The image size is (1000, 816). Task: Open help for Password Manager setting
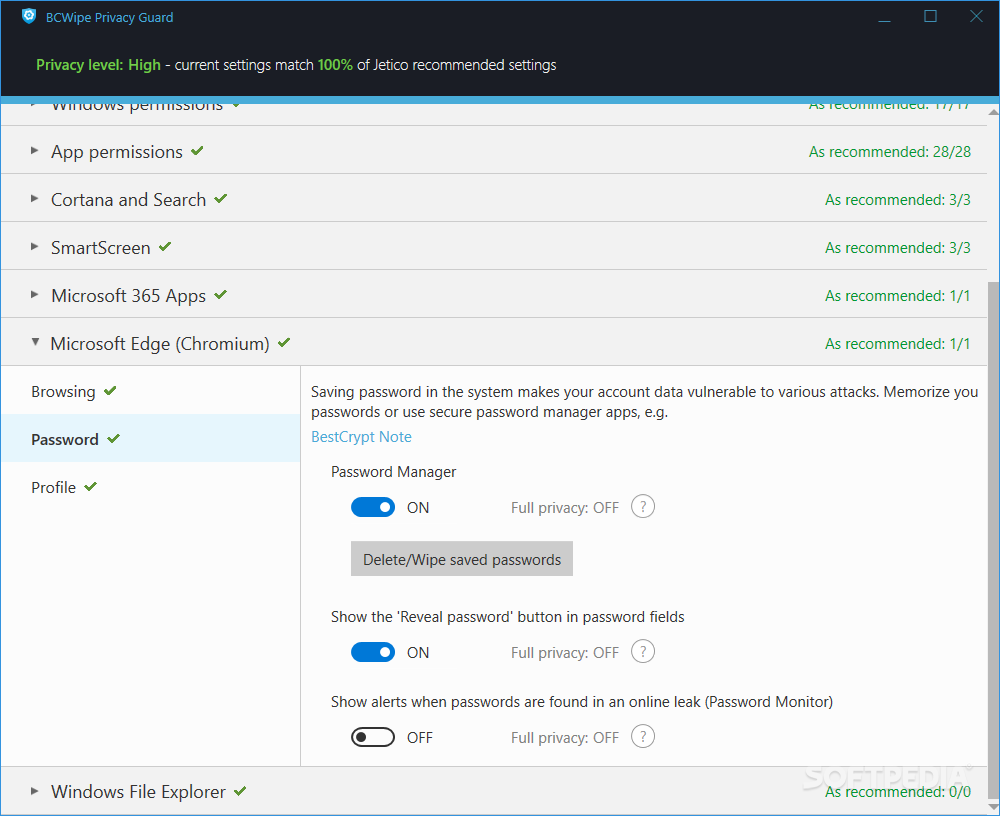coord(643,507)
